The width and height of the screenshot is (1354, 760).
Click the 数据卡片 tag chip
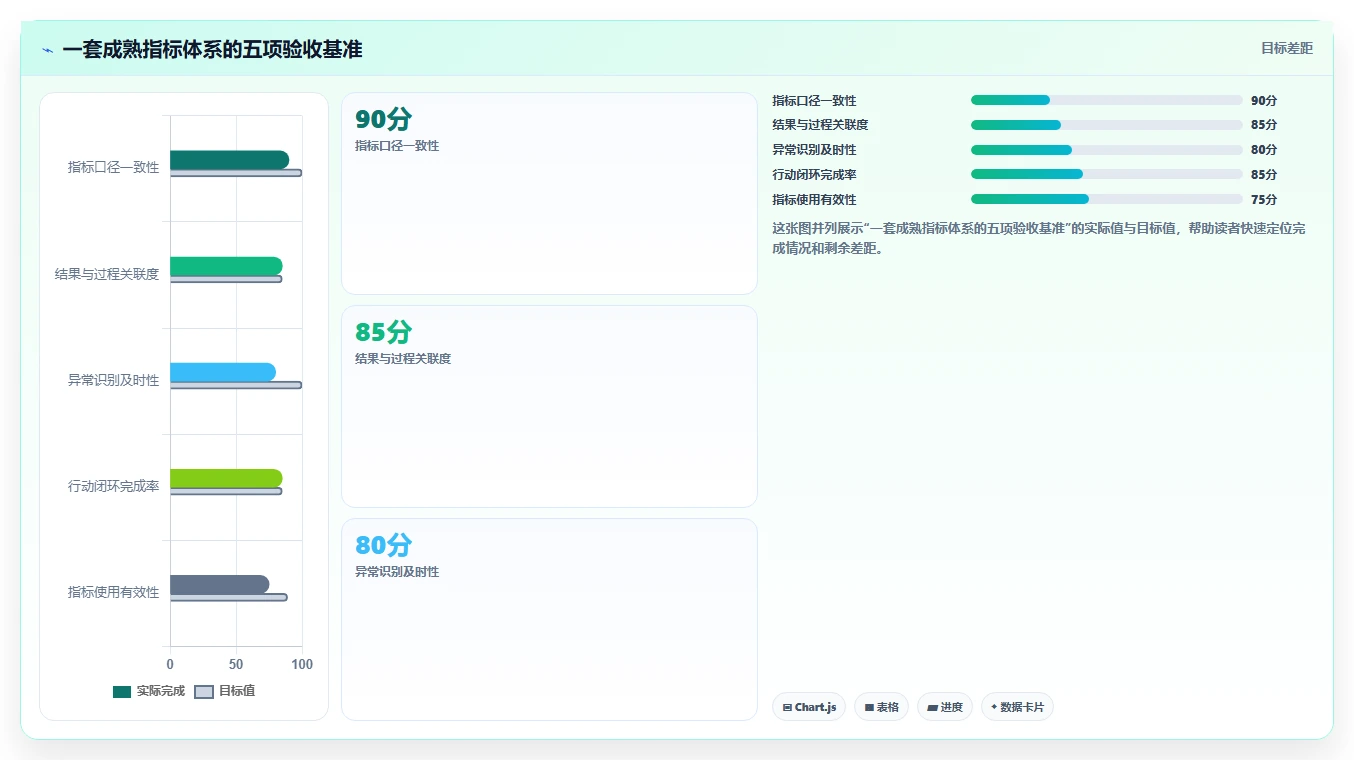click(1017, 707)
